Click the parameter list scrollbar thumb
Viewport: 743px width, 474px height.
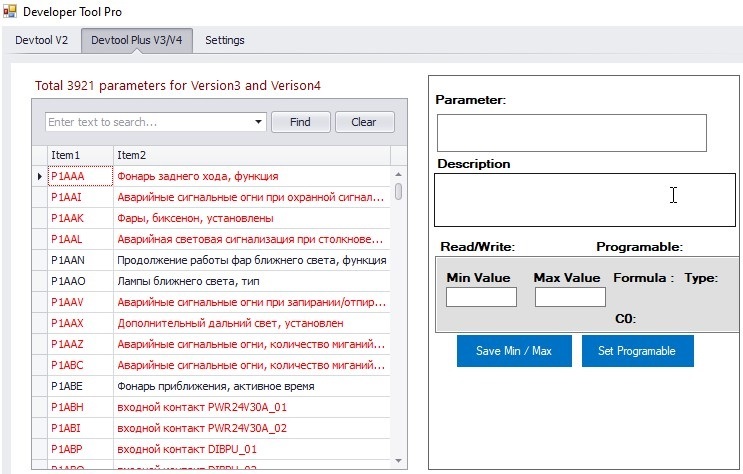399,191
